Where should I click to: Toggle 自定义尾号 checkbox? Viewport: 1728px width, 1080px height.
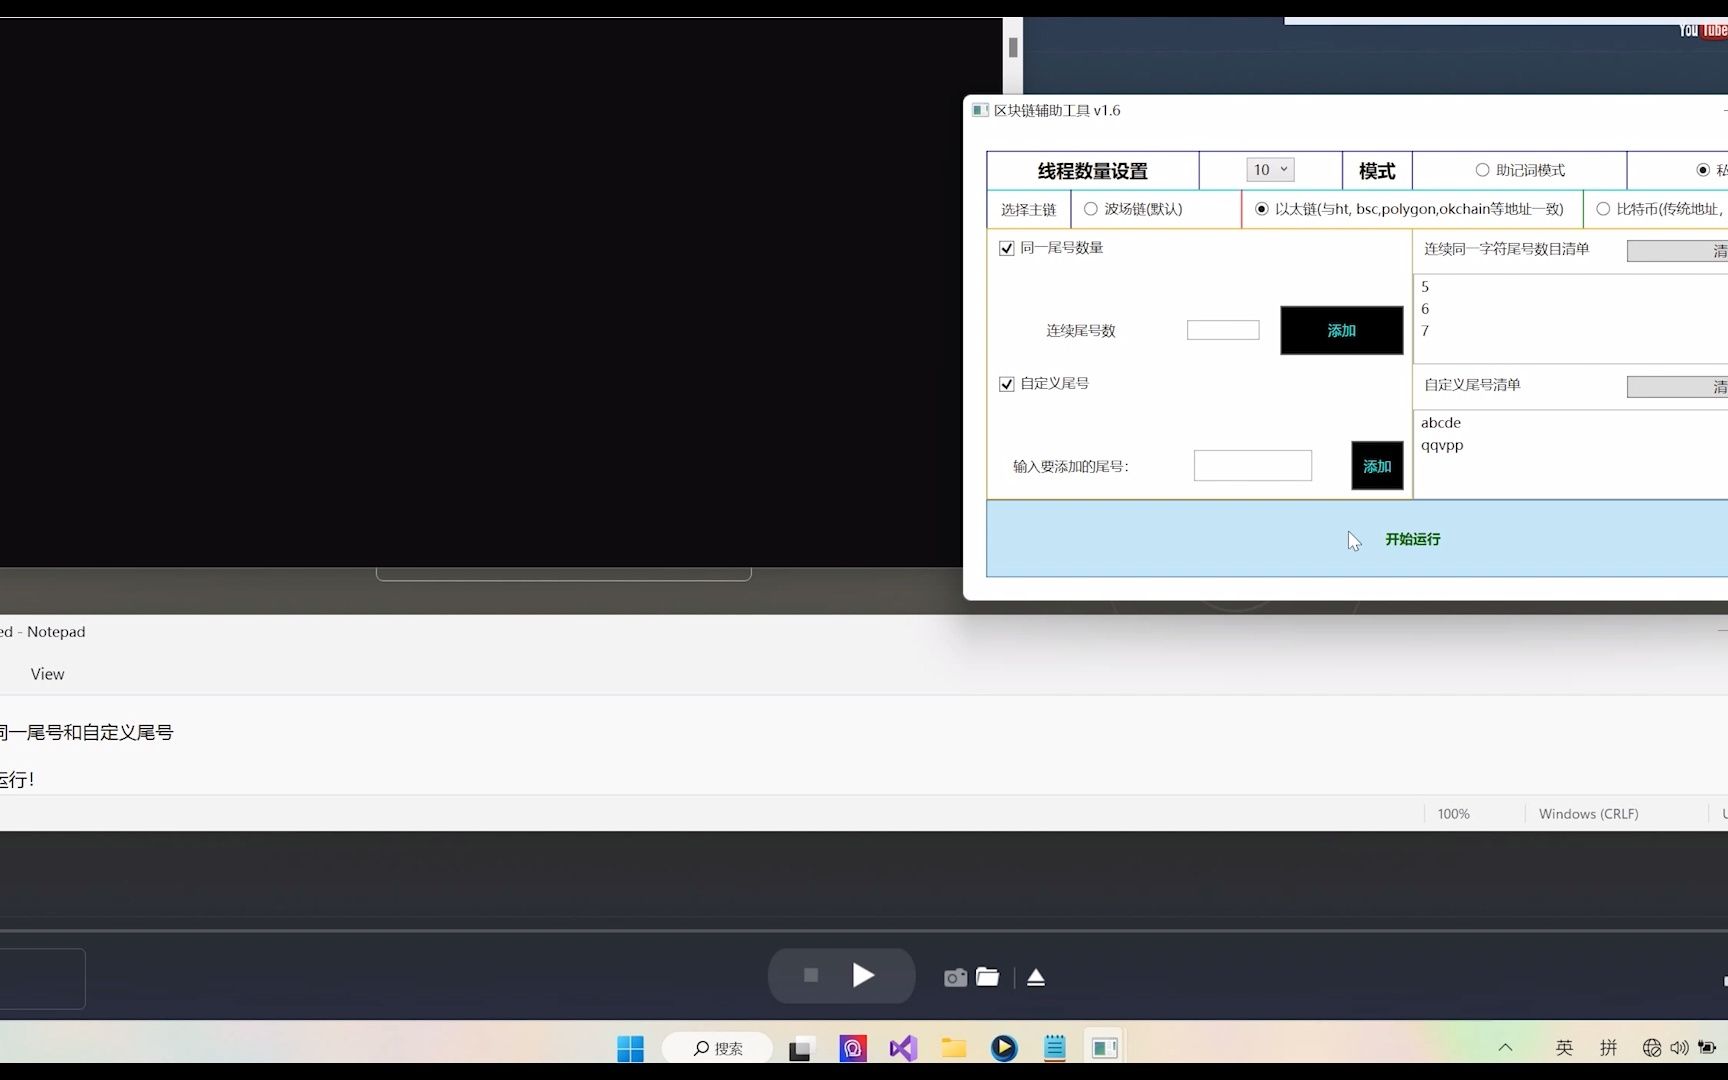point(1007,384)
